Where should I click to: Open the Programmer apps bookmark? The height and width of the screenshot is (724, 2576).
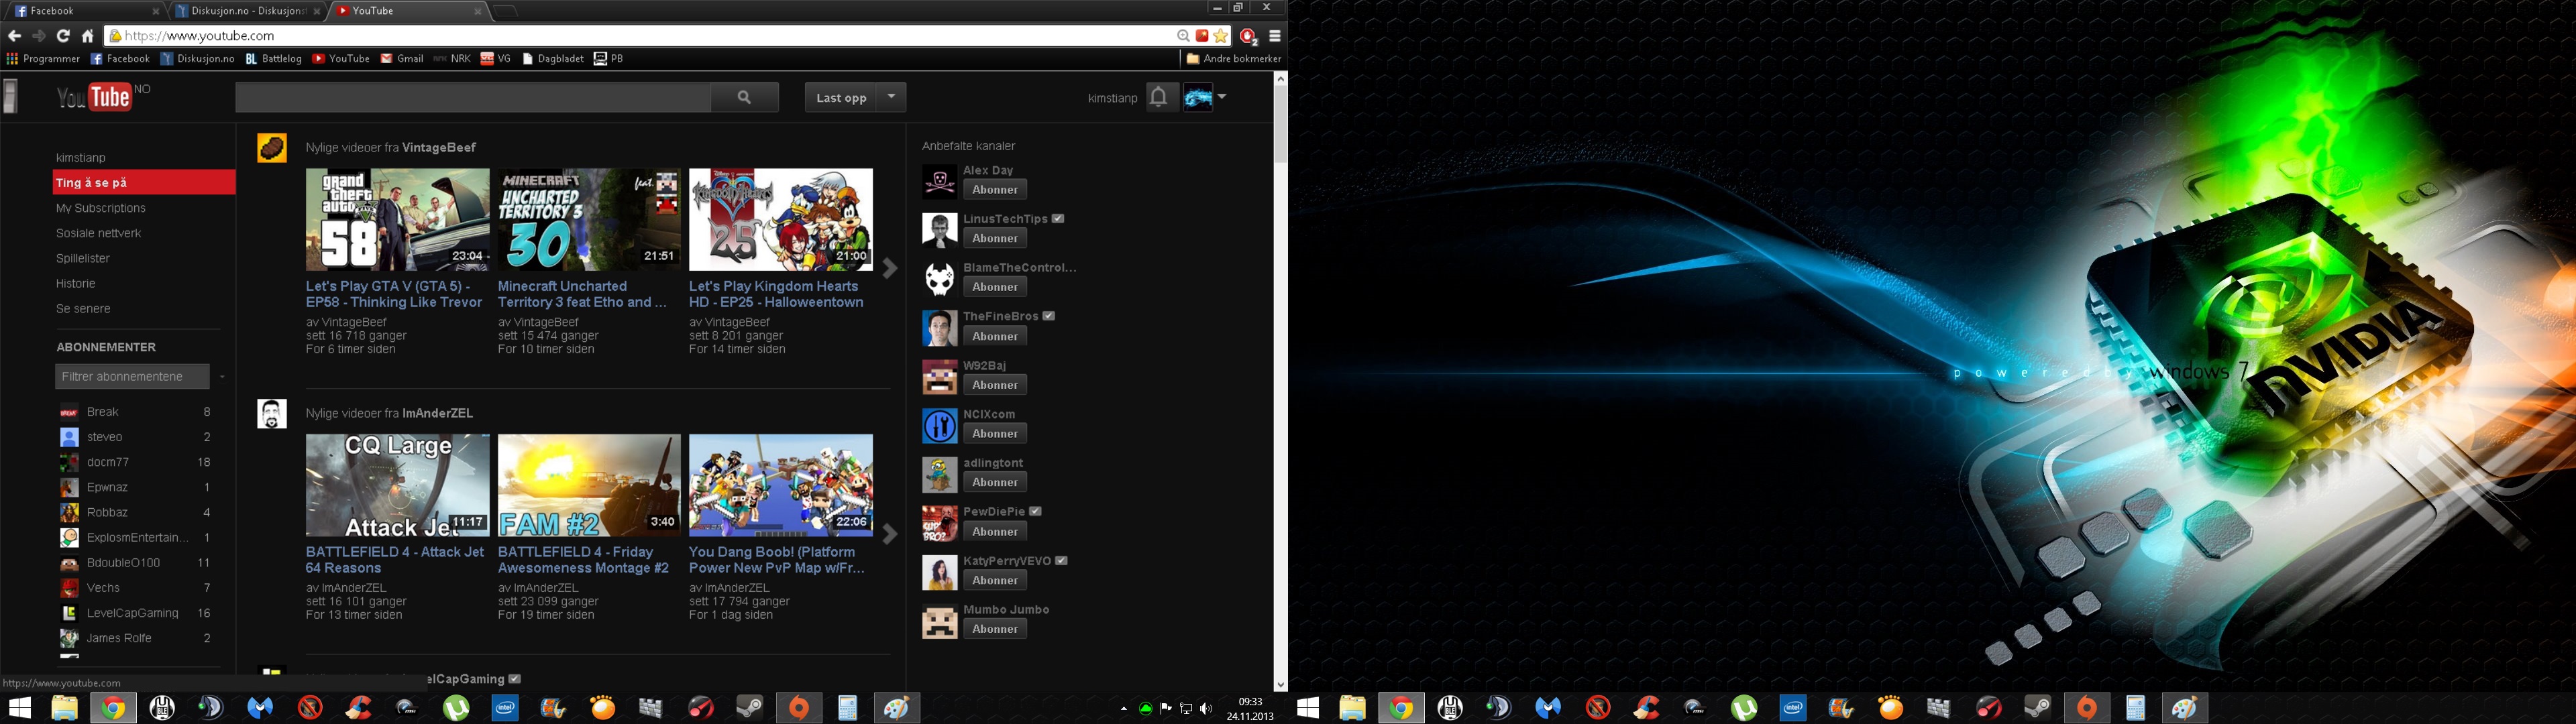(x=43, y=59)
